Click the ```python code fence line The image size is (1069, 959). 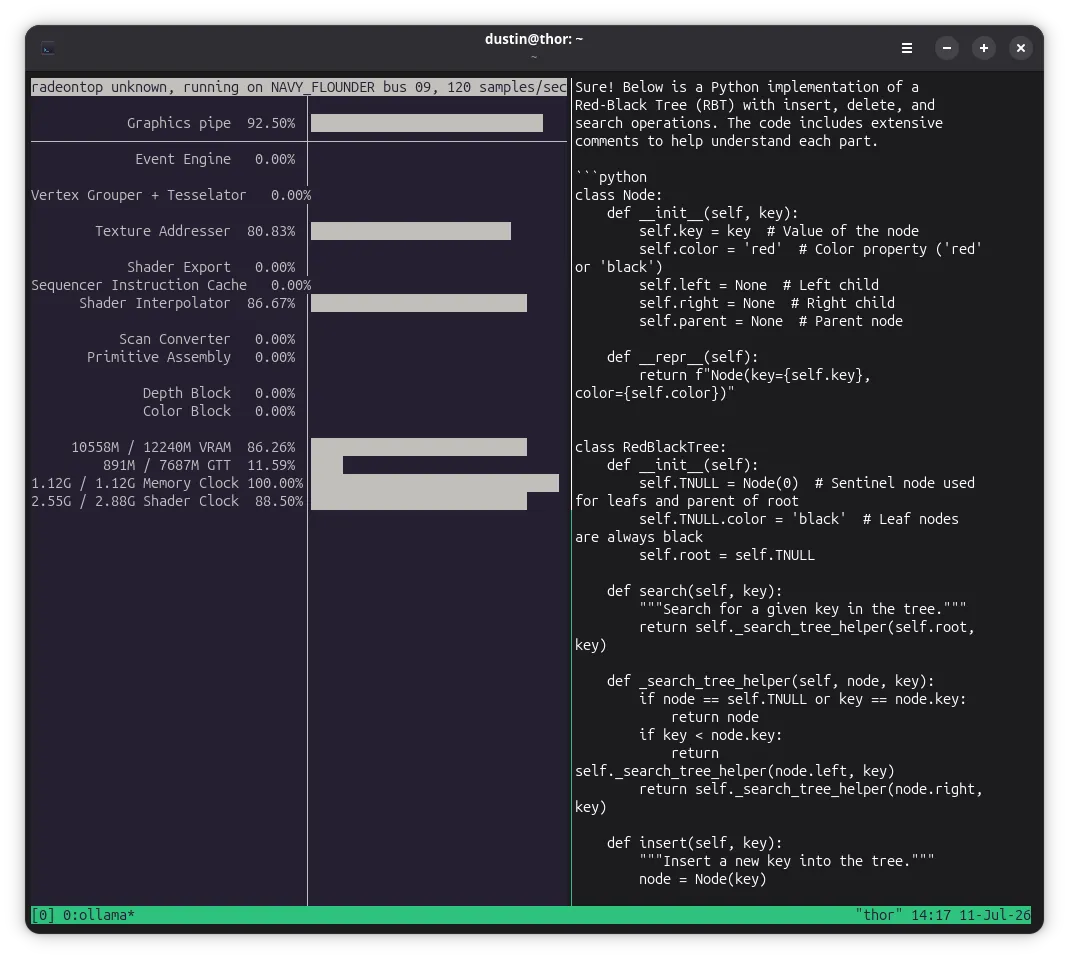click(611, 177)
